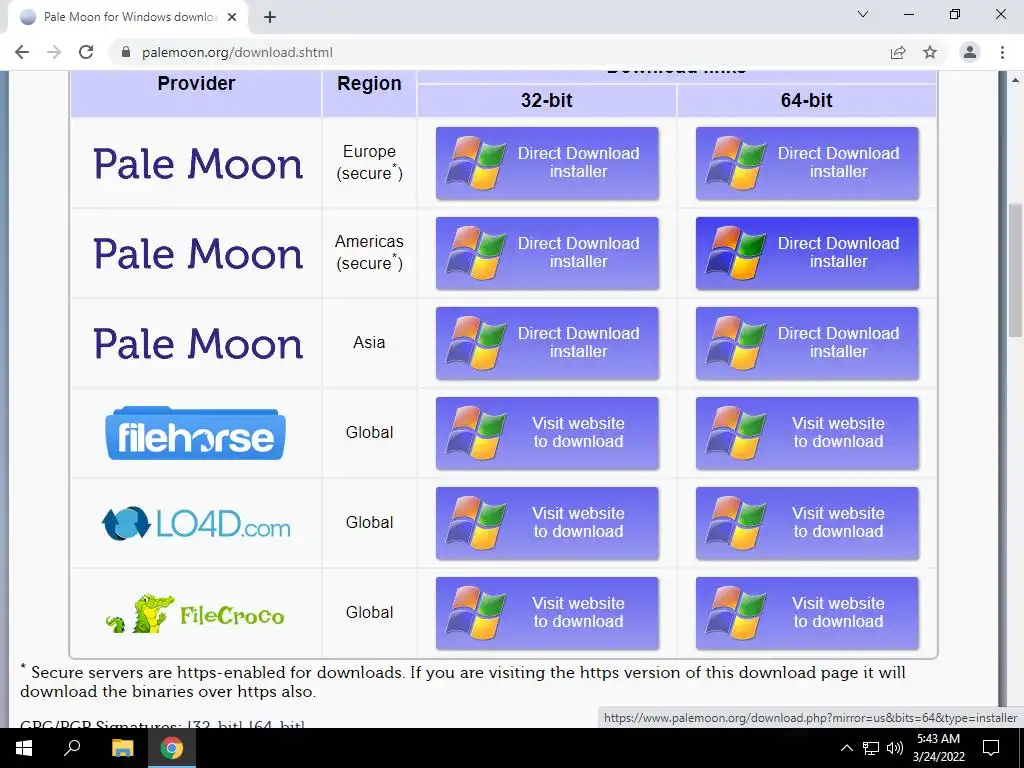The height and width of the screenshot is (768, 1024).
Task: Select the Pale Moon for Windows download tab
Action: click(x=128, y=17)
